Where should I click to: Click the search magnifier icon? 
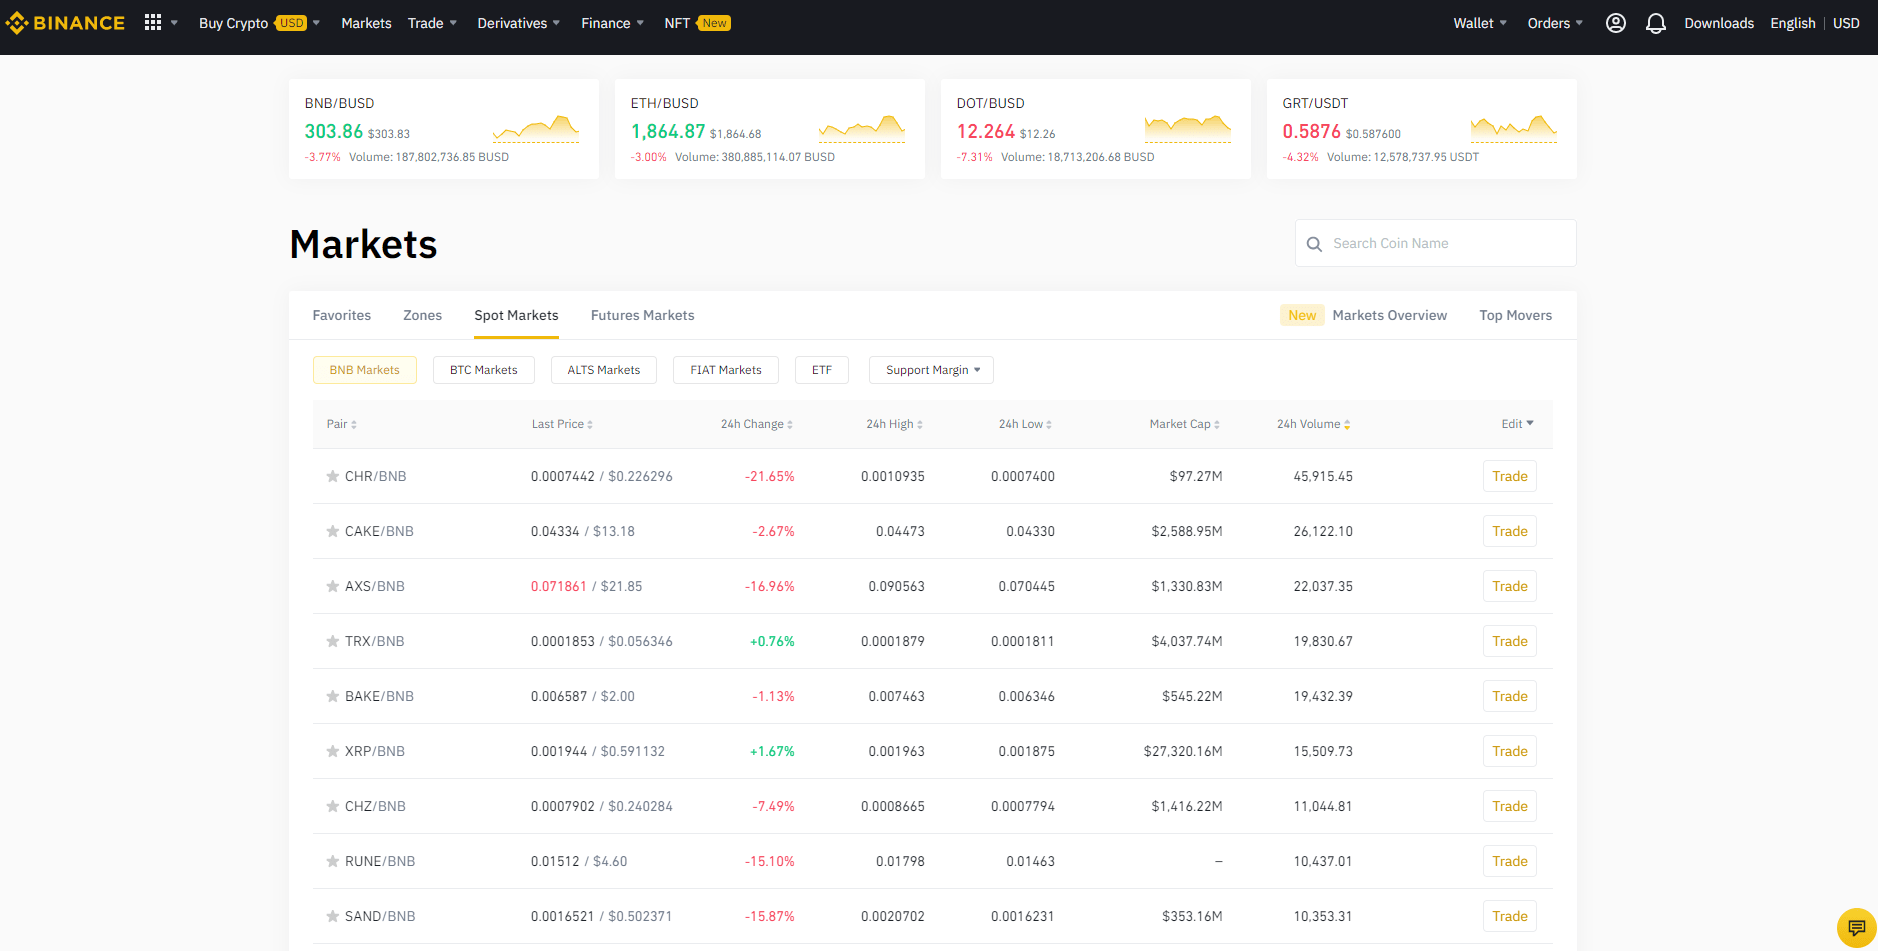click(x=1315, y=244)
